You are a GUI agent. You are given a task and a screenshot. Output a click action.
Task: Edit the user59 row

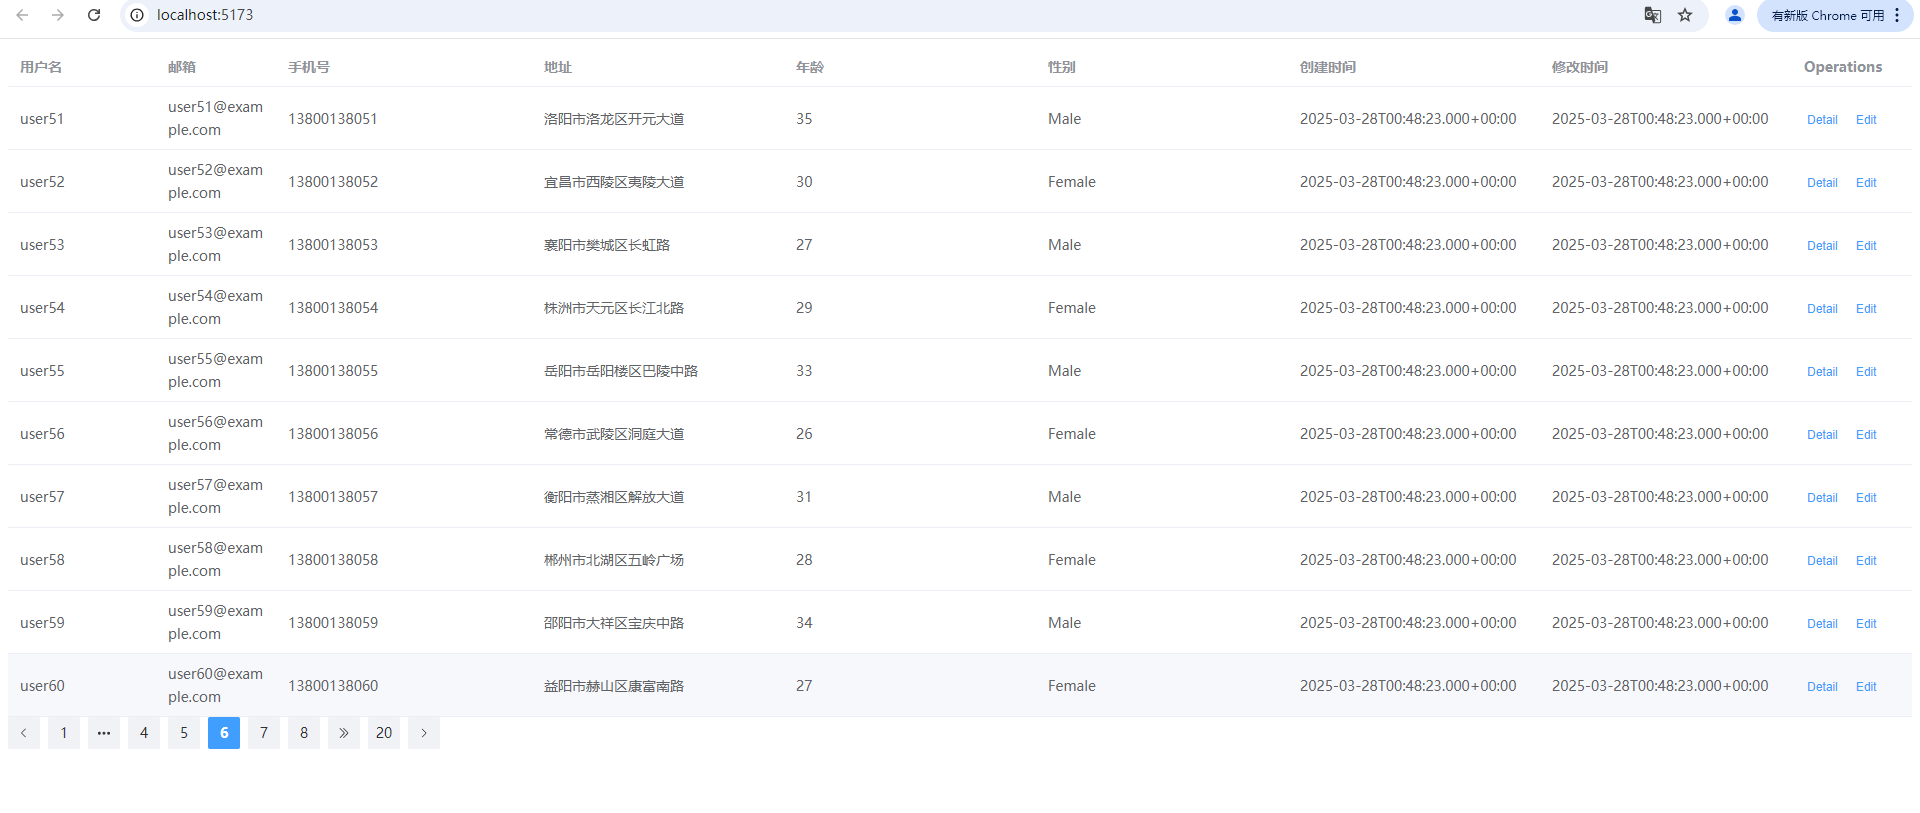click(x=1866, y=624)
